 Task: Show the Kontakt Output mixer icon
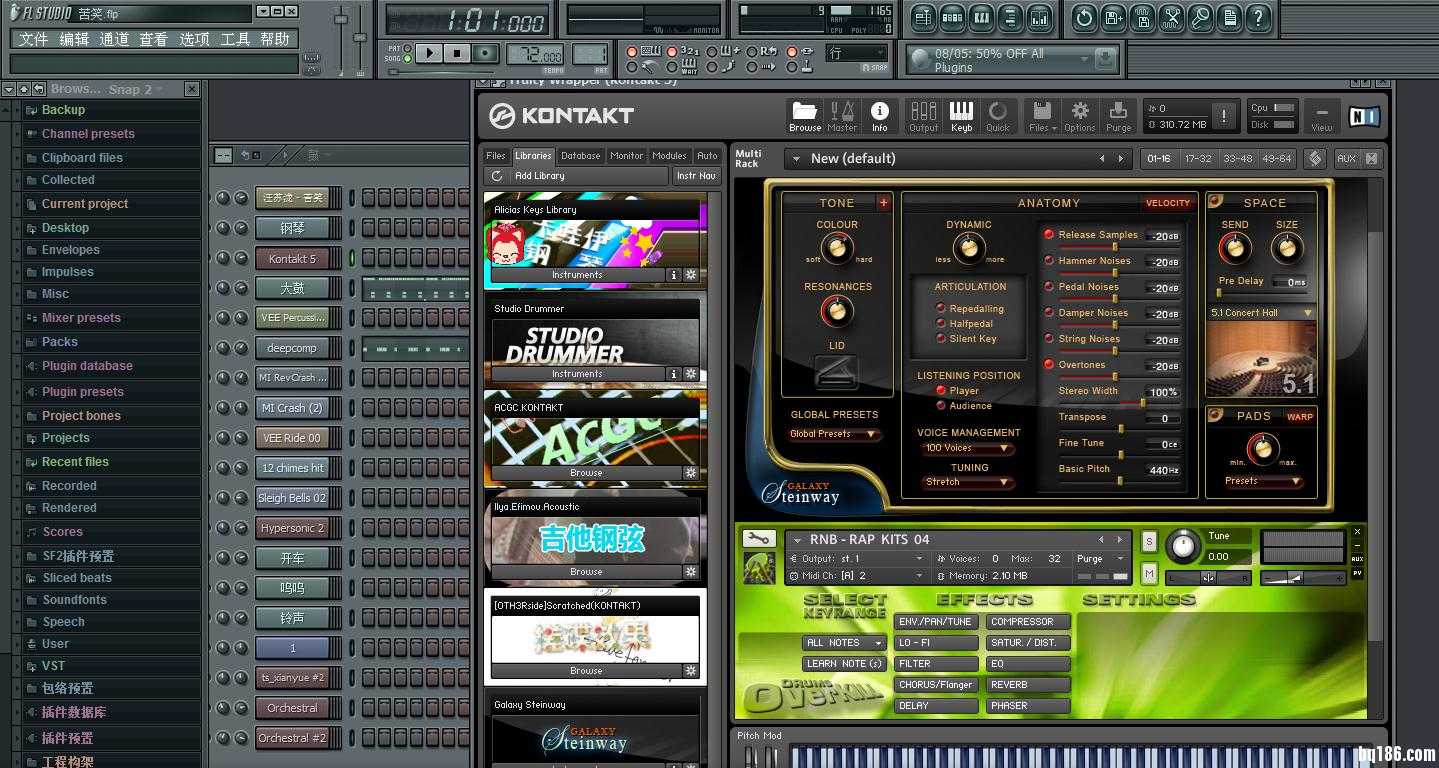924,116
